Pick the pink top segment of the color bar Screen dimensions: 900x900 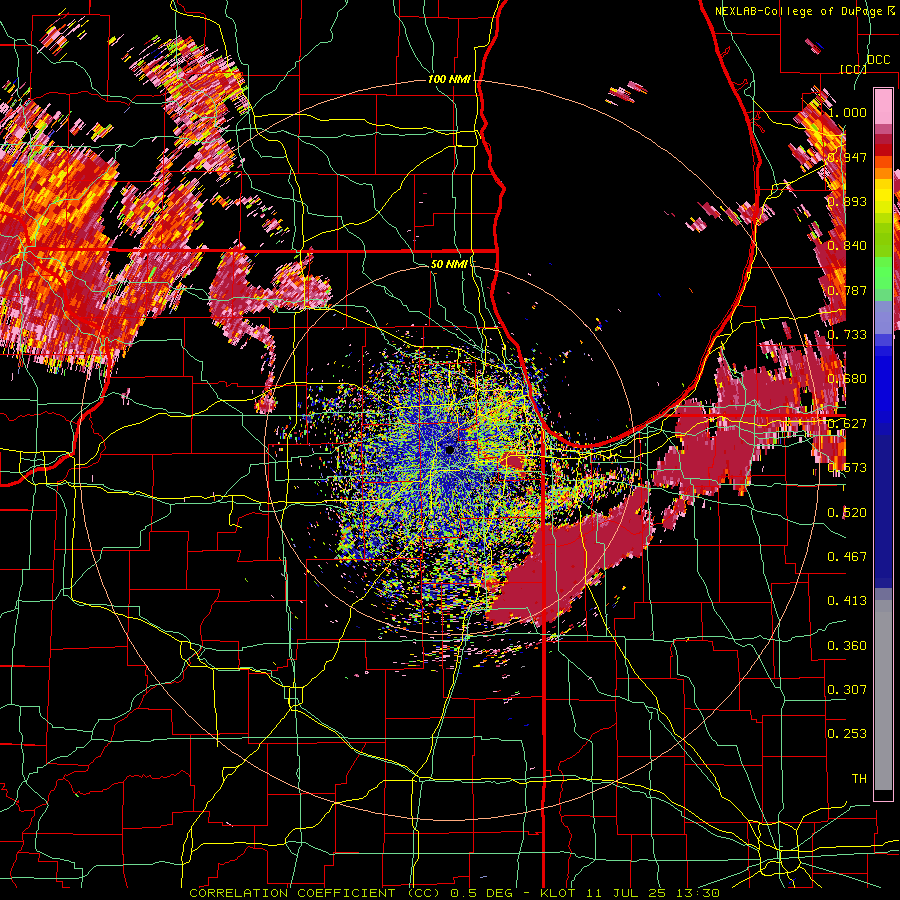click(x=883, y=107)
